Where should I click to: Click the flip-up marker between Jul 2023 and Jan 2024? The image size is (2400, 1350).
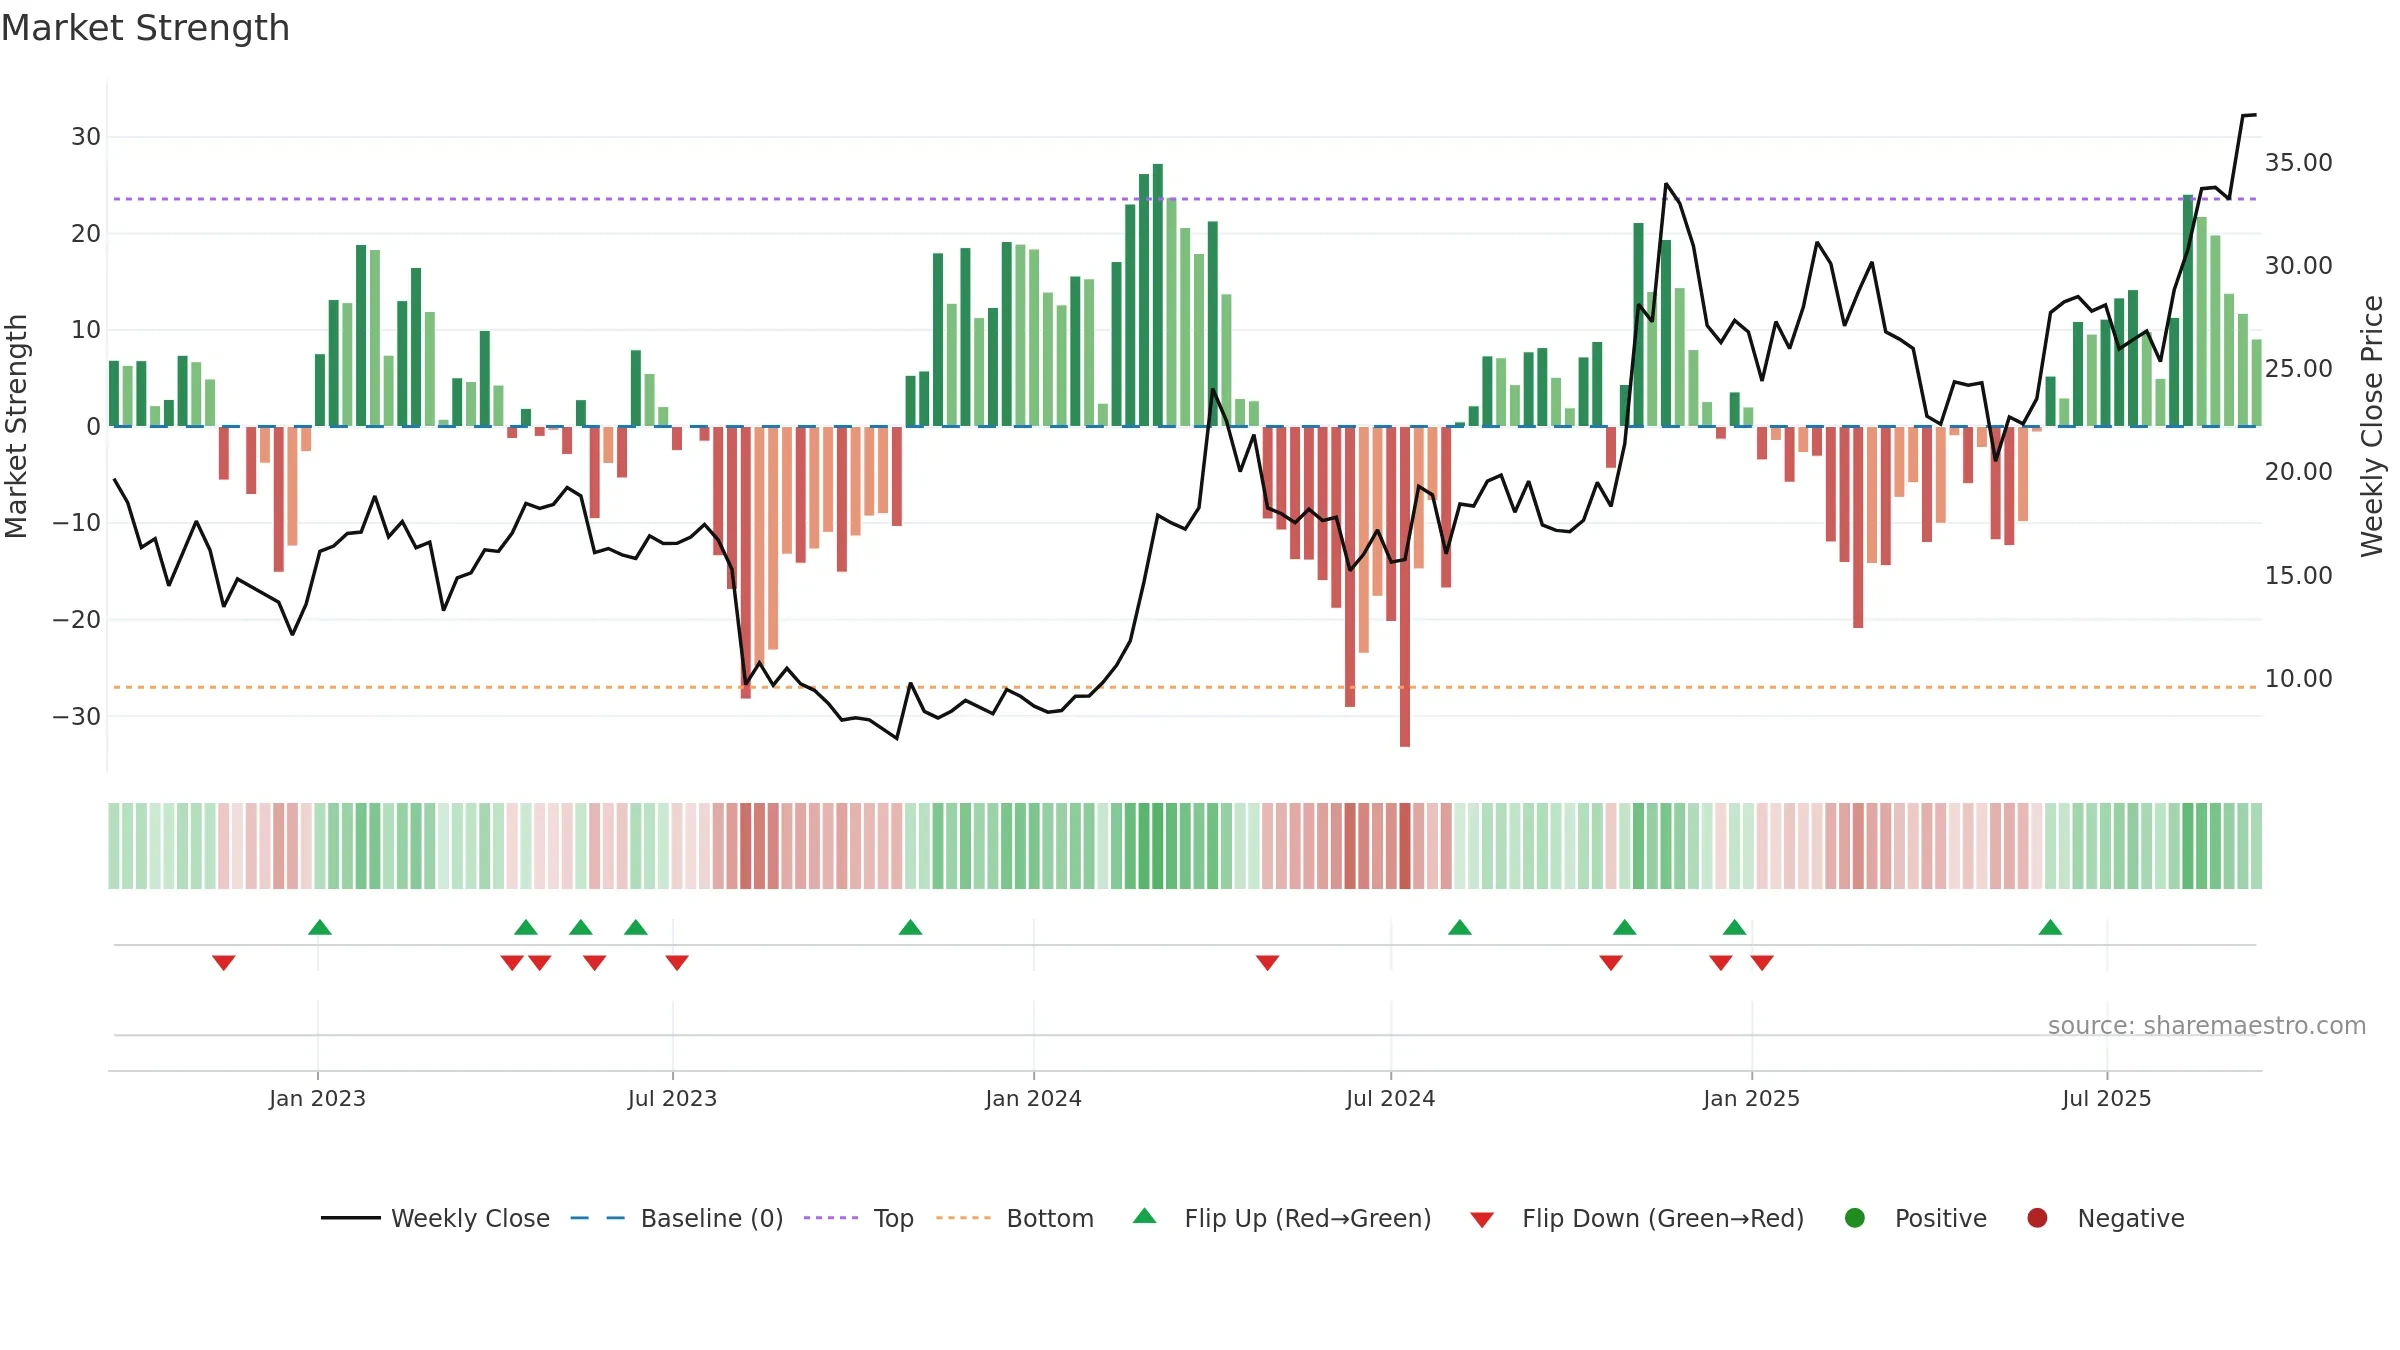coord(910,927)
